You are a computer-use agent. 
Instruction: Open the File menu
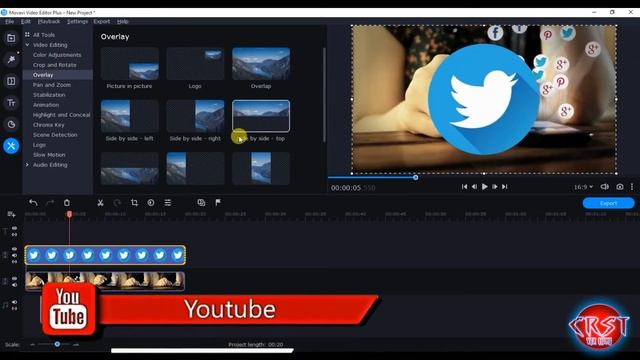click(9, 21)
